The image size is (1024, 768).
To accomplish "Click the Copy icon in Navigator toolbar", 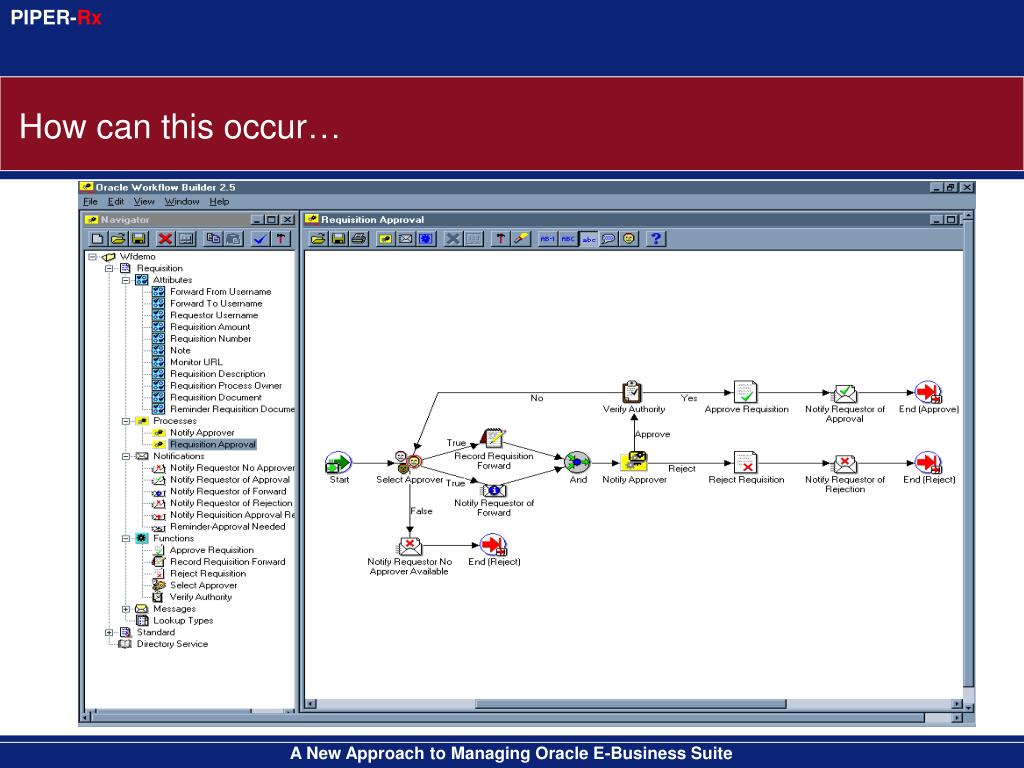I will 213,239.
